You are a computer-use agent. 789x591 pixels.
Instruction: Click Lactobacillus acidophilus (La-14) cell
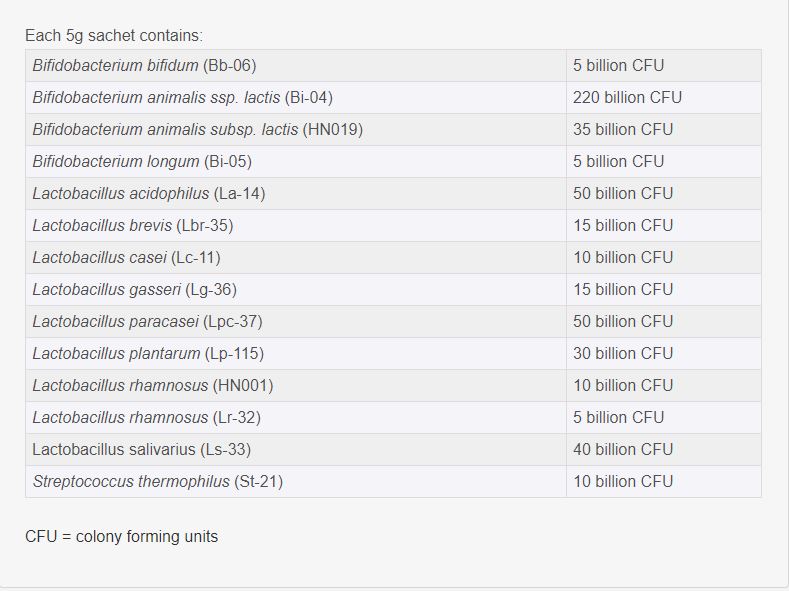tap(149, 194)
